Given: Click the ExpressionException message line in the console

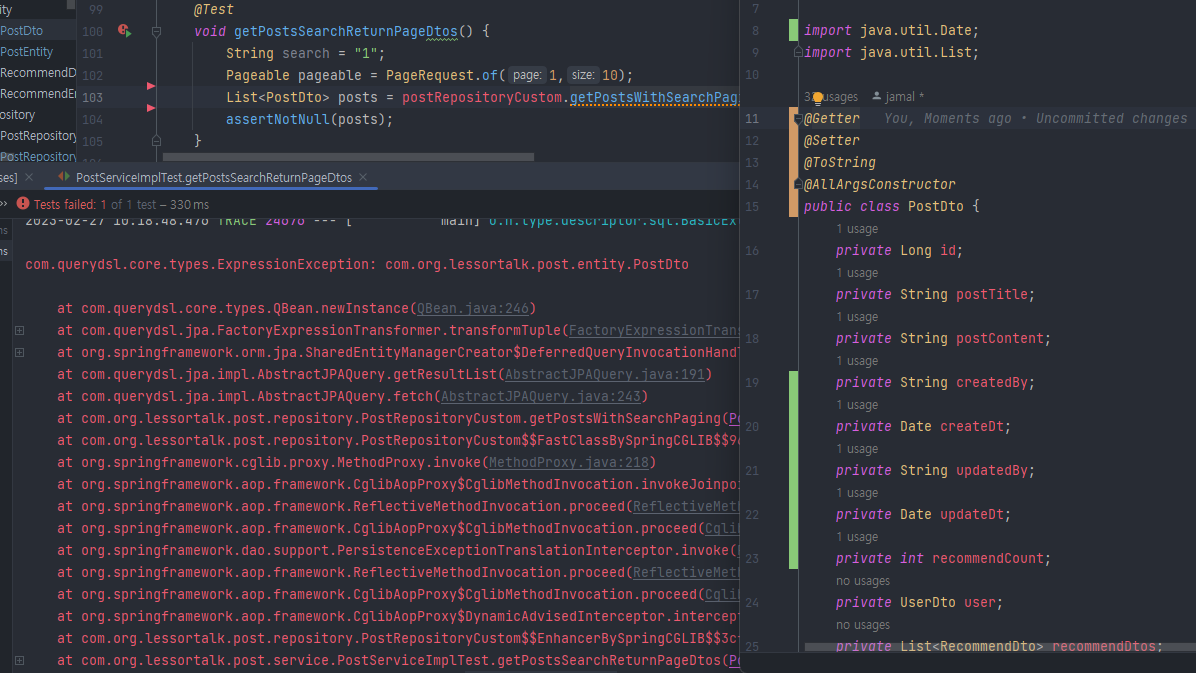Looking at the screenshot, I should [x=357, y=265].
